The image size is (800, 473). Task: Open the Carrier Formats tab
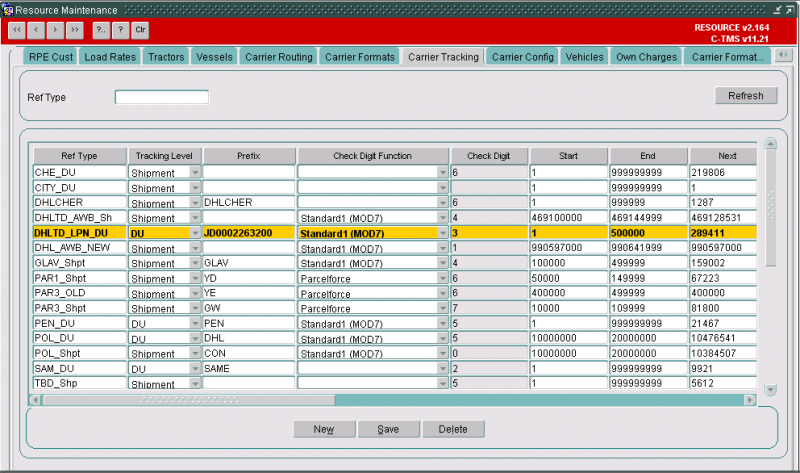[x=360, y=57]
